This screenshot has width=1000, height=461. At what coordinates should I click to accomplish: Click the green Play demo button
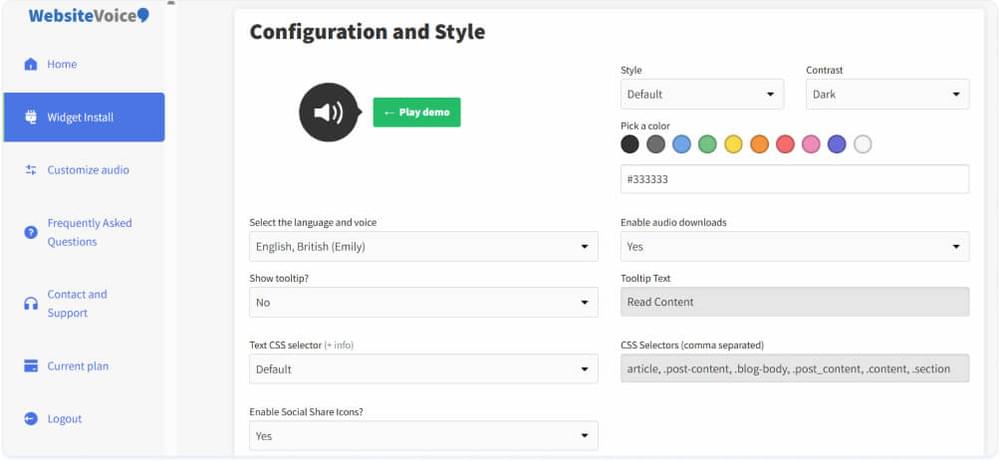click(x=416, y=112)
